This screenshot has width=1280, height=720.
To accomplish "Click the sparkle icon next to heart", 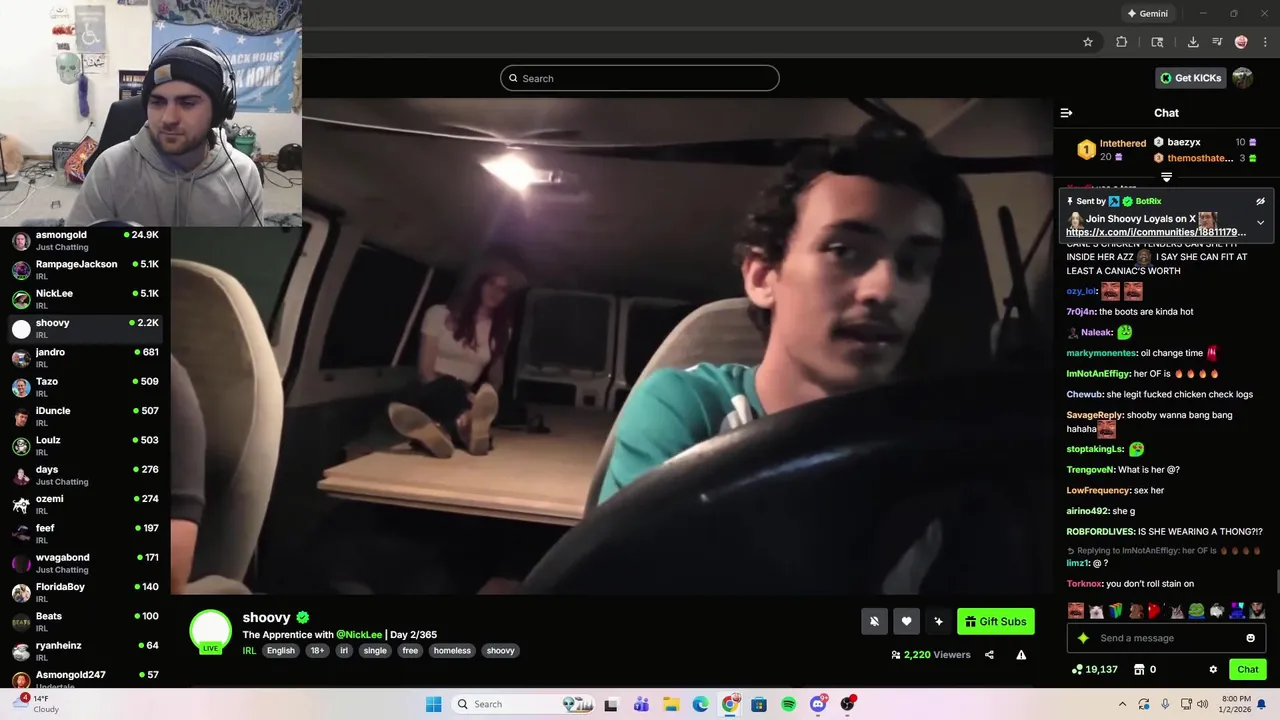I will (x=938, y=622).
